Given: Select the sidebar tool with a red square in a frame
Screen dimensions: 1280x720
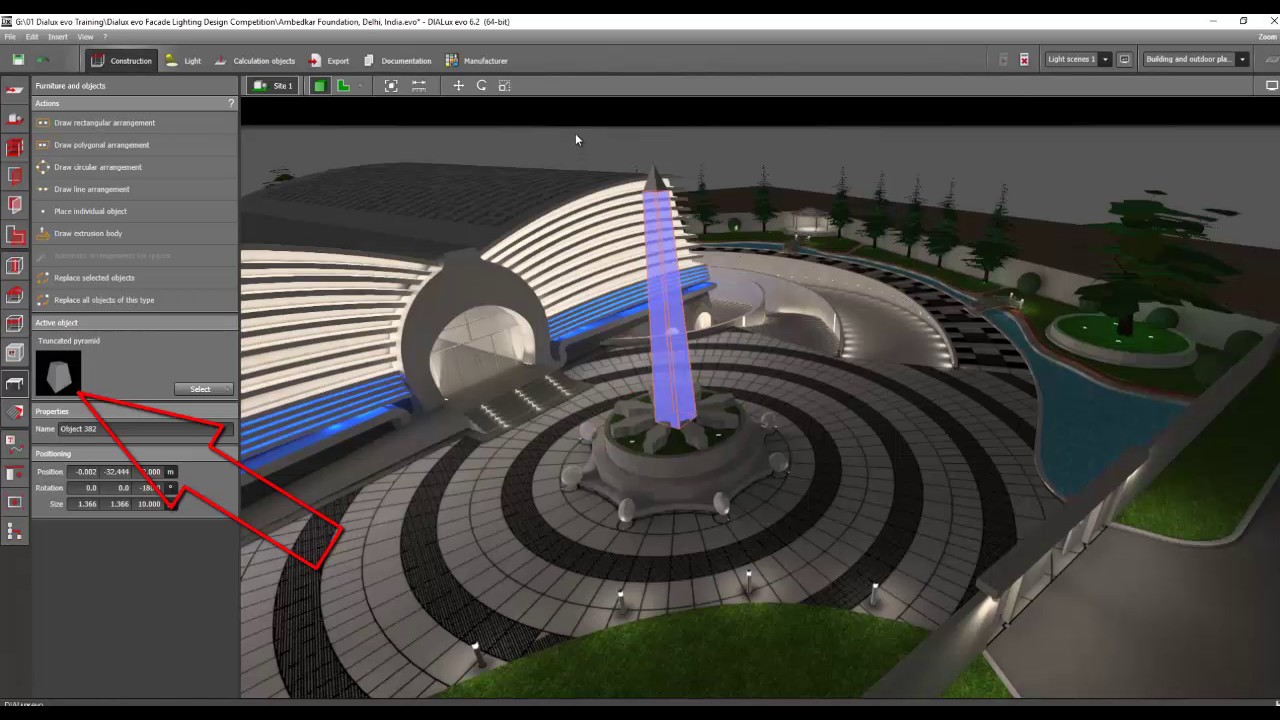Looking at the screenshot, I should (15, 502).
